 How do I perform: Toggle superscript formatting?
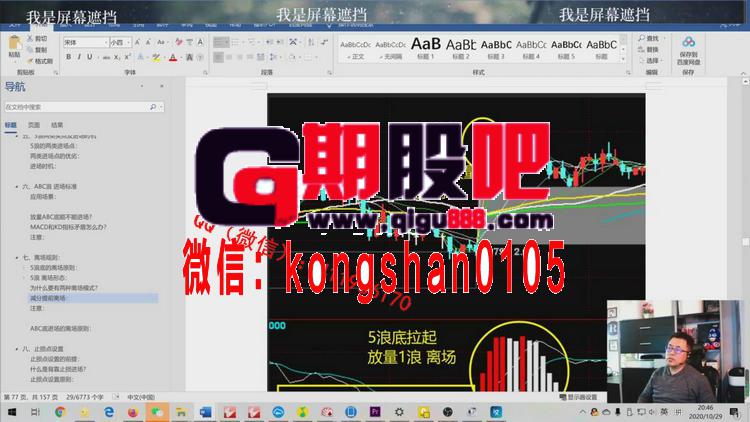[x=127, y=57]
